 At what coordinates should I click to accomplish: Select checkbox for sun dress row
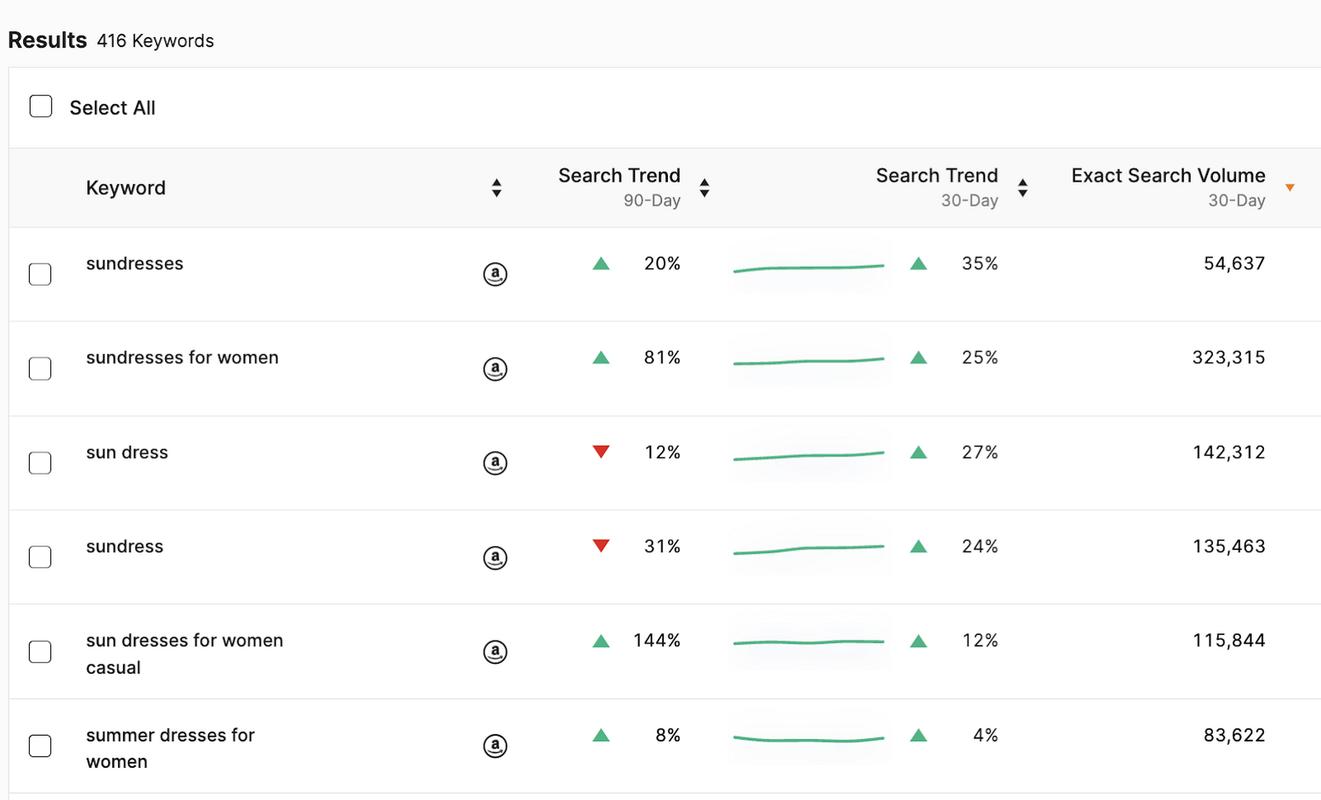point(40,463)
